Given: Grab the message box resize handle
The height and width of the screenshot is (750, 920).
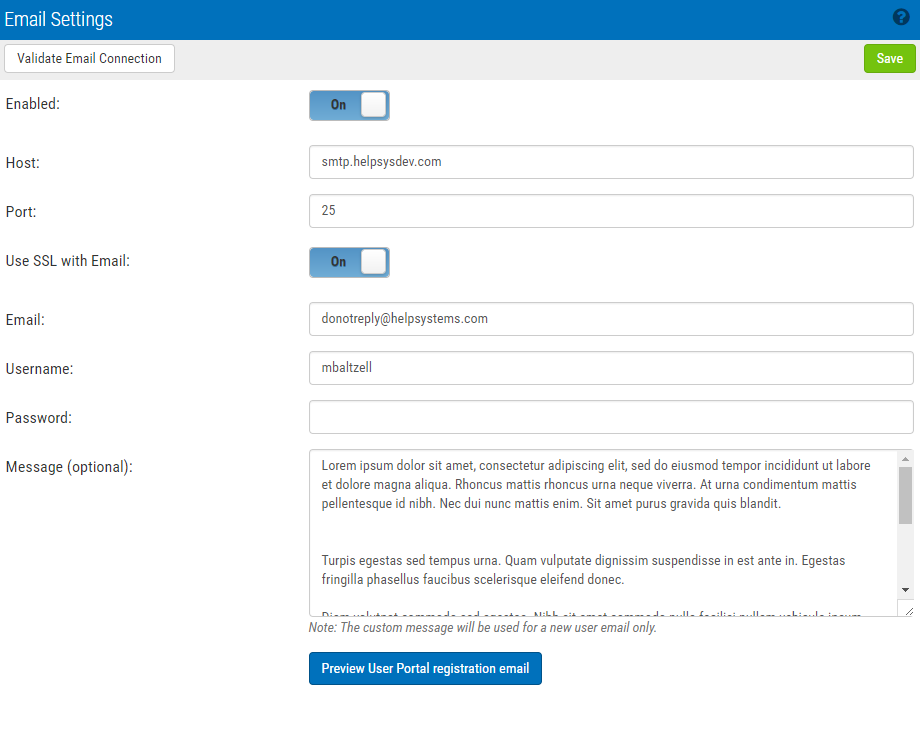Looking at the screenshot, I should click(x=906, y=609).
